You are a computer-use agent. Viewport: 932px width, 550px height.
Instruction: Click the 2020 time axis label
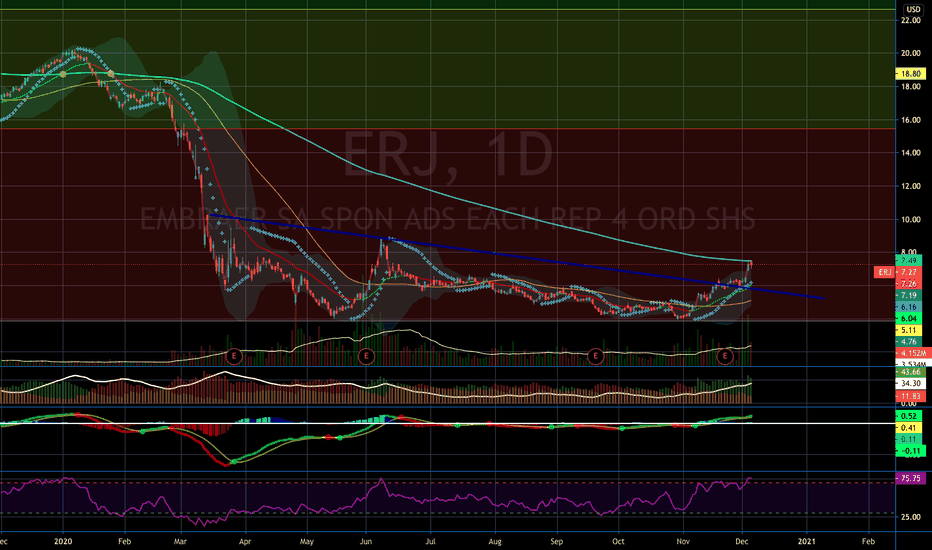click(62, 542)
